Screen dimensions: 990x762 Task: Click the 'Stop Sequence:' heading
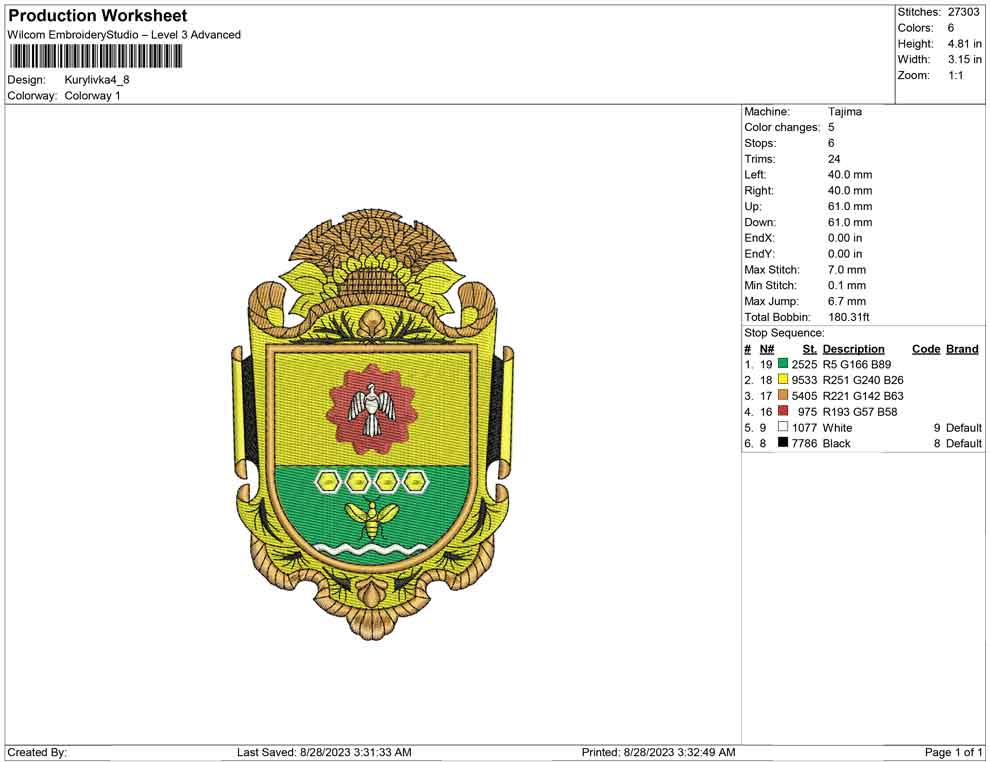[784, 333]
